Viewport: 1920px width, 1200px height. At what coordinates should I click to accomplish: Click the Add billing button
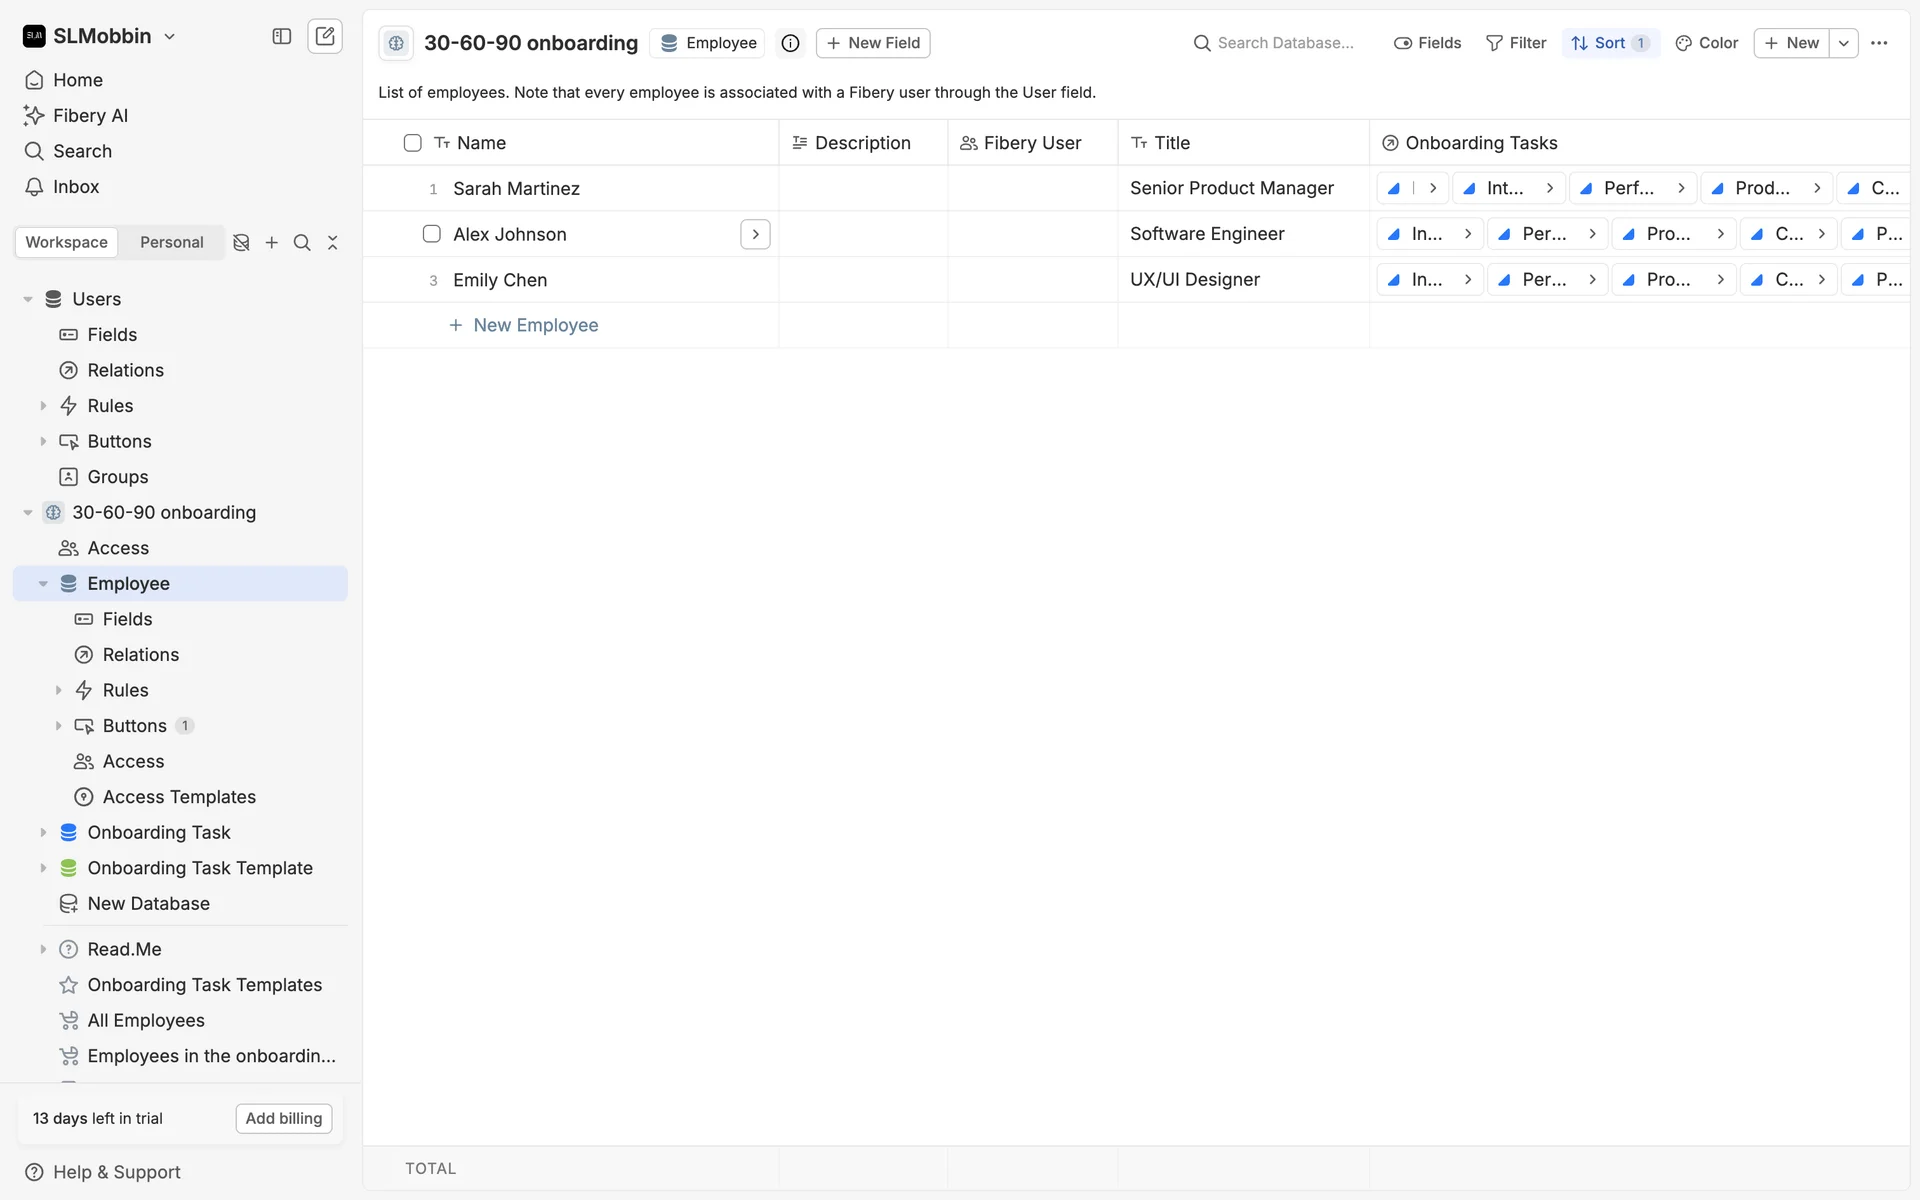[x=284, y=1118]
